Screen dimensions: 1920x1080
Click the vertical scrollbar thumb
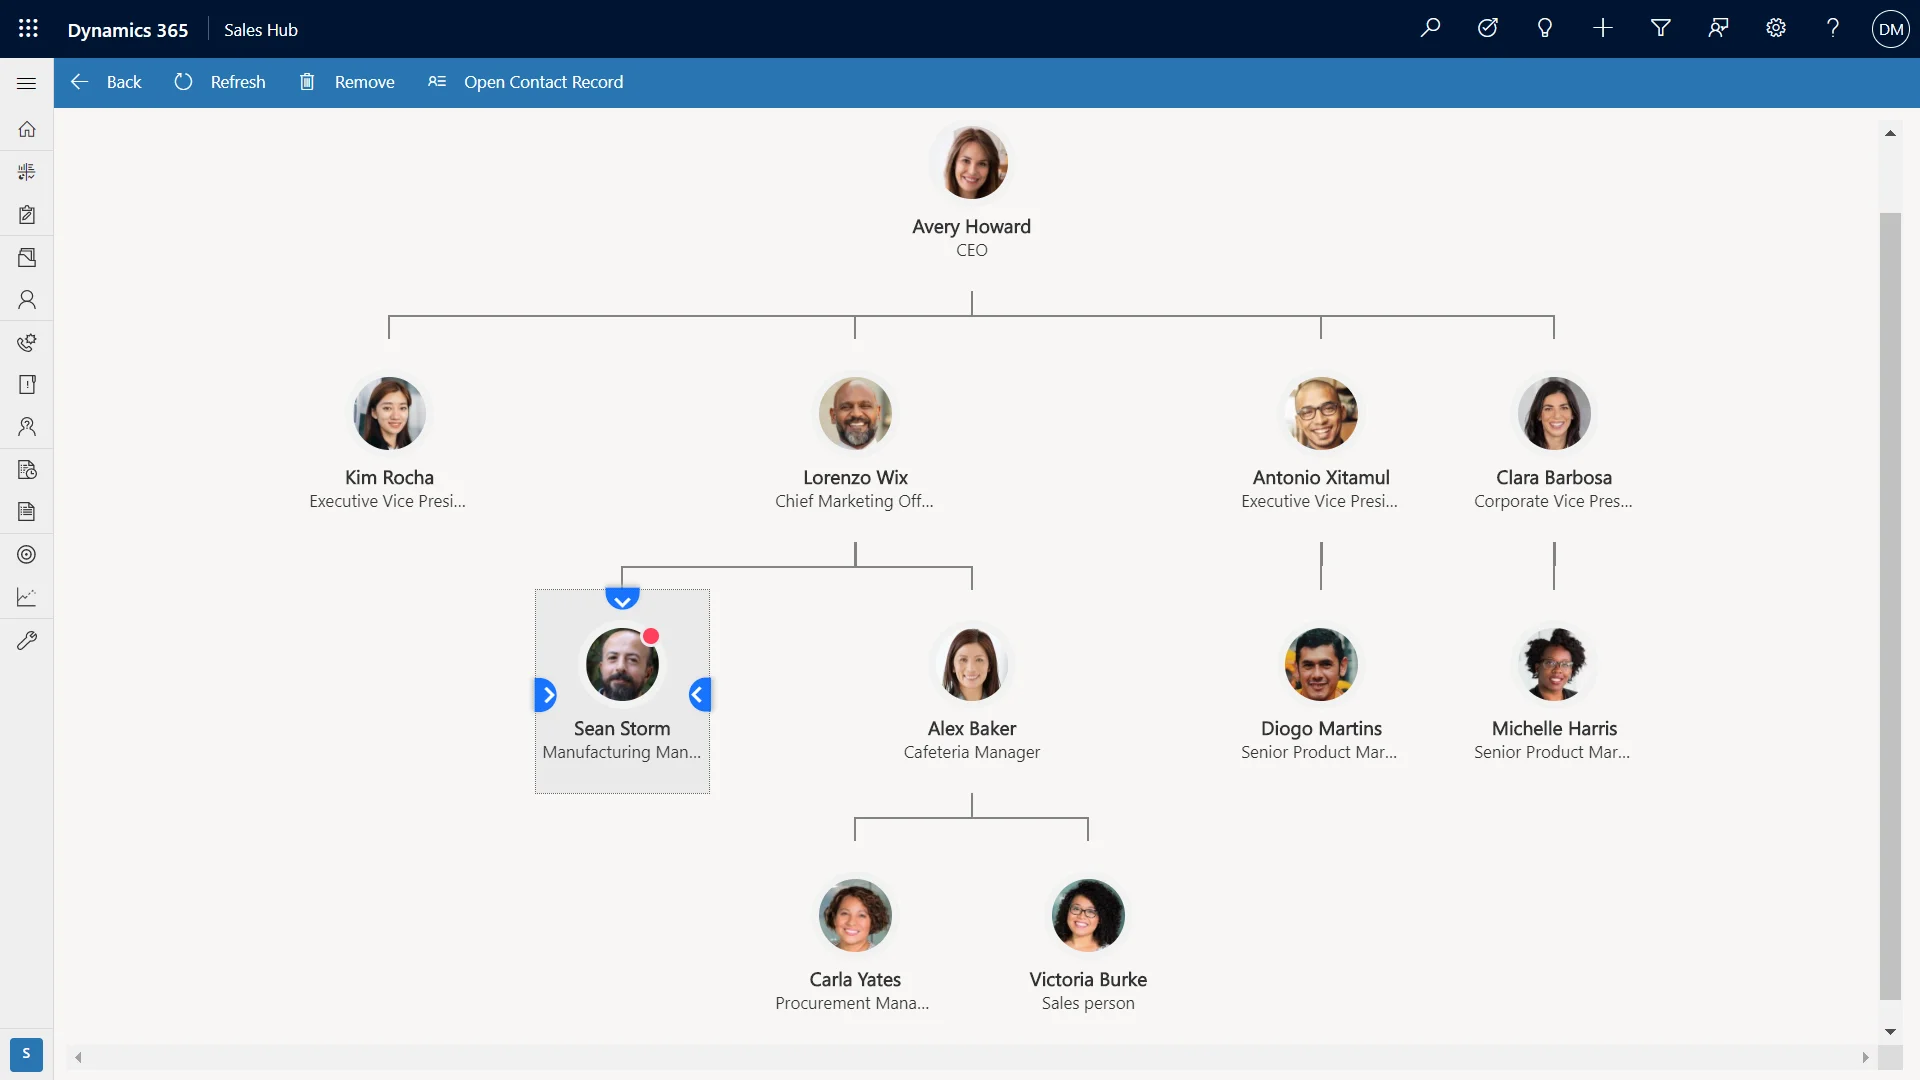point(1890,605)
